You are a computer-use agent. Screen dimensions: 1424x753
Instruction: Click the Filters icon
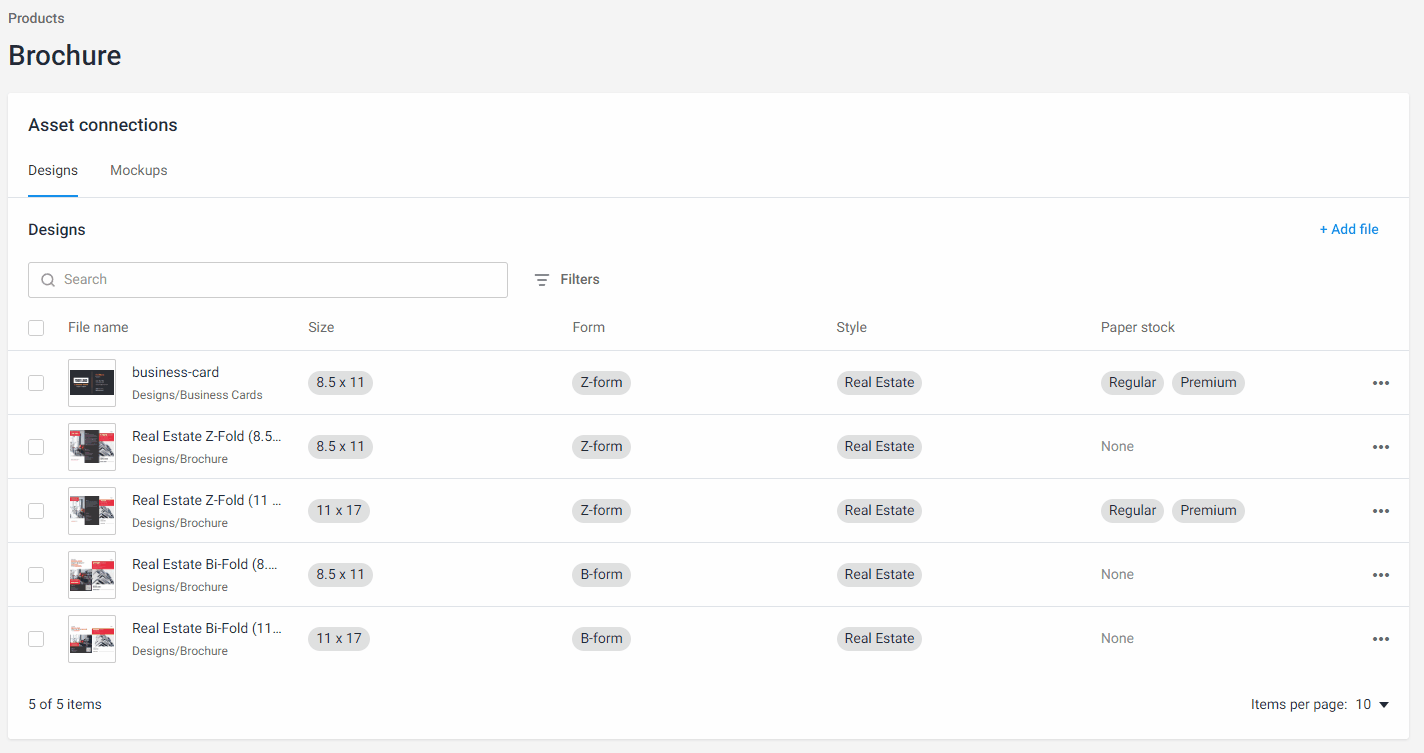click(542, 280)
